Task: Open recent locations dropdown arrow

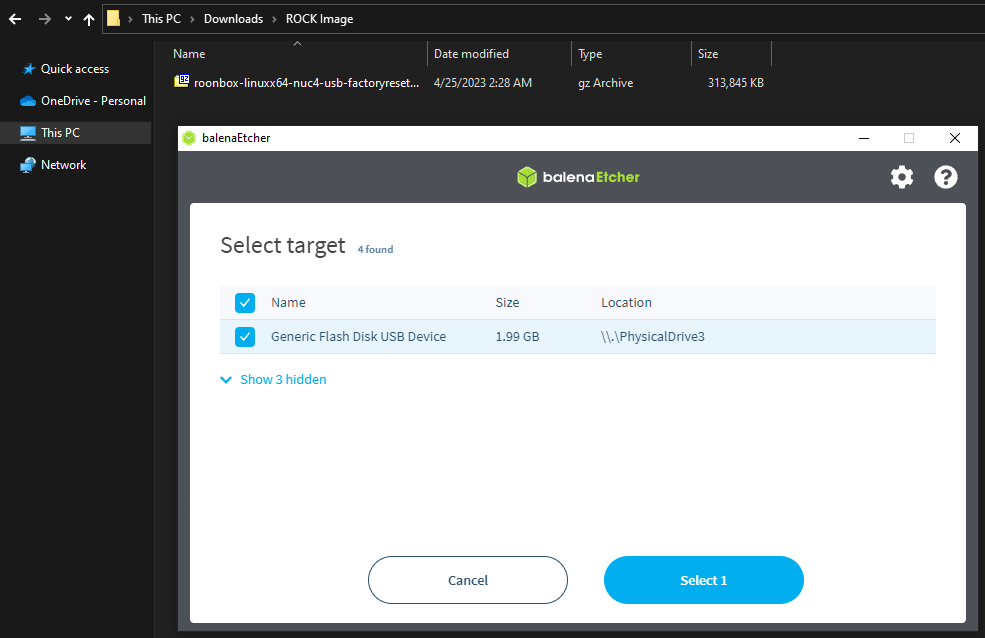Action: (x=68, y=19)
